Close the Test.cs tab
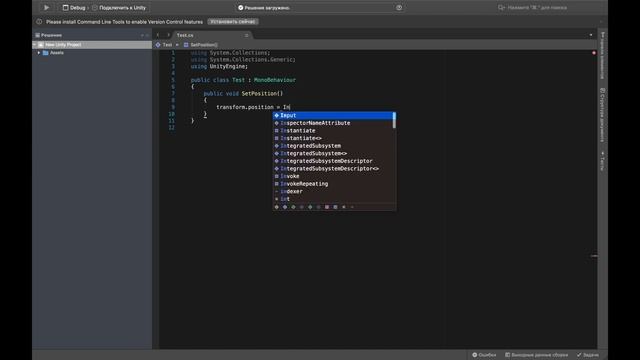The image size is (640, 360). pyautogui.click(x=247, y=35)
